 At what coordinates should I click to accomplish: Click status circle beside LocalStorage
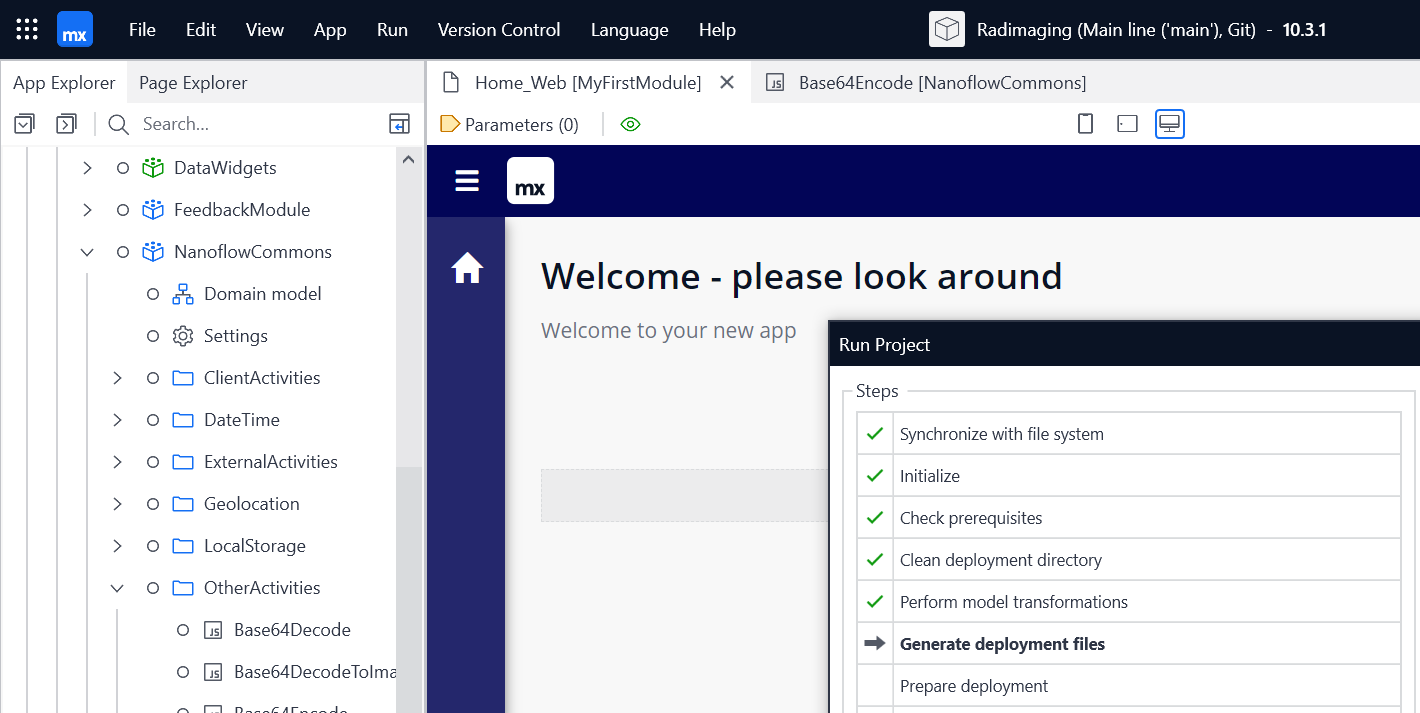153,546
